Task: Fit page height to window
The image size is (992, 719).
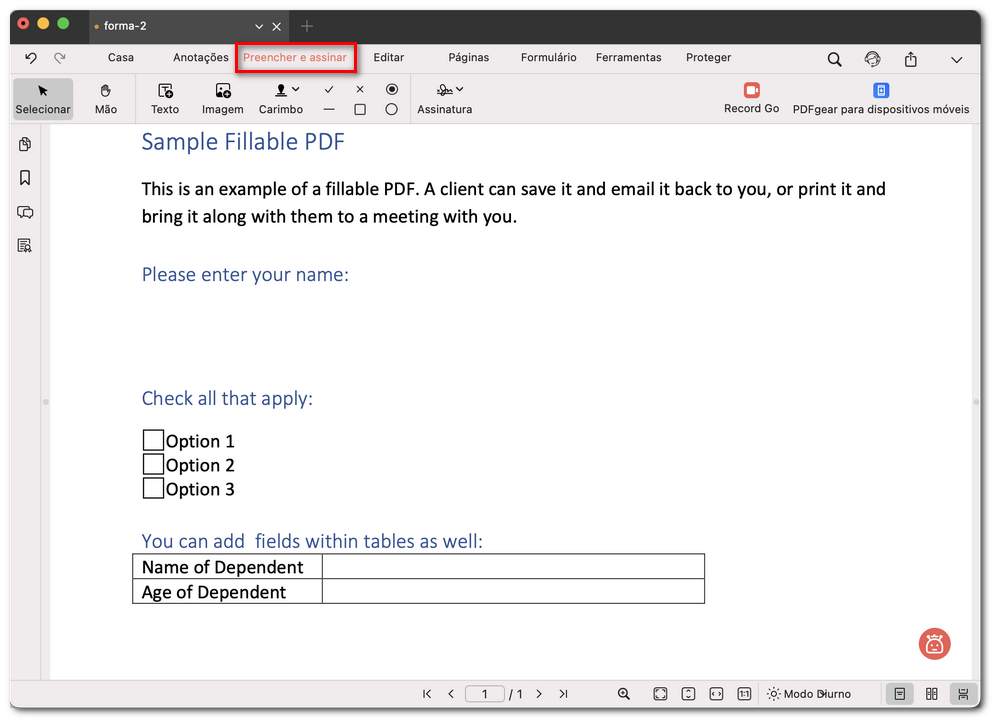Action: pos(688,694)
